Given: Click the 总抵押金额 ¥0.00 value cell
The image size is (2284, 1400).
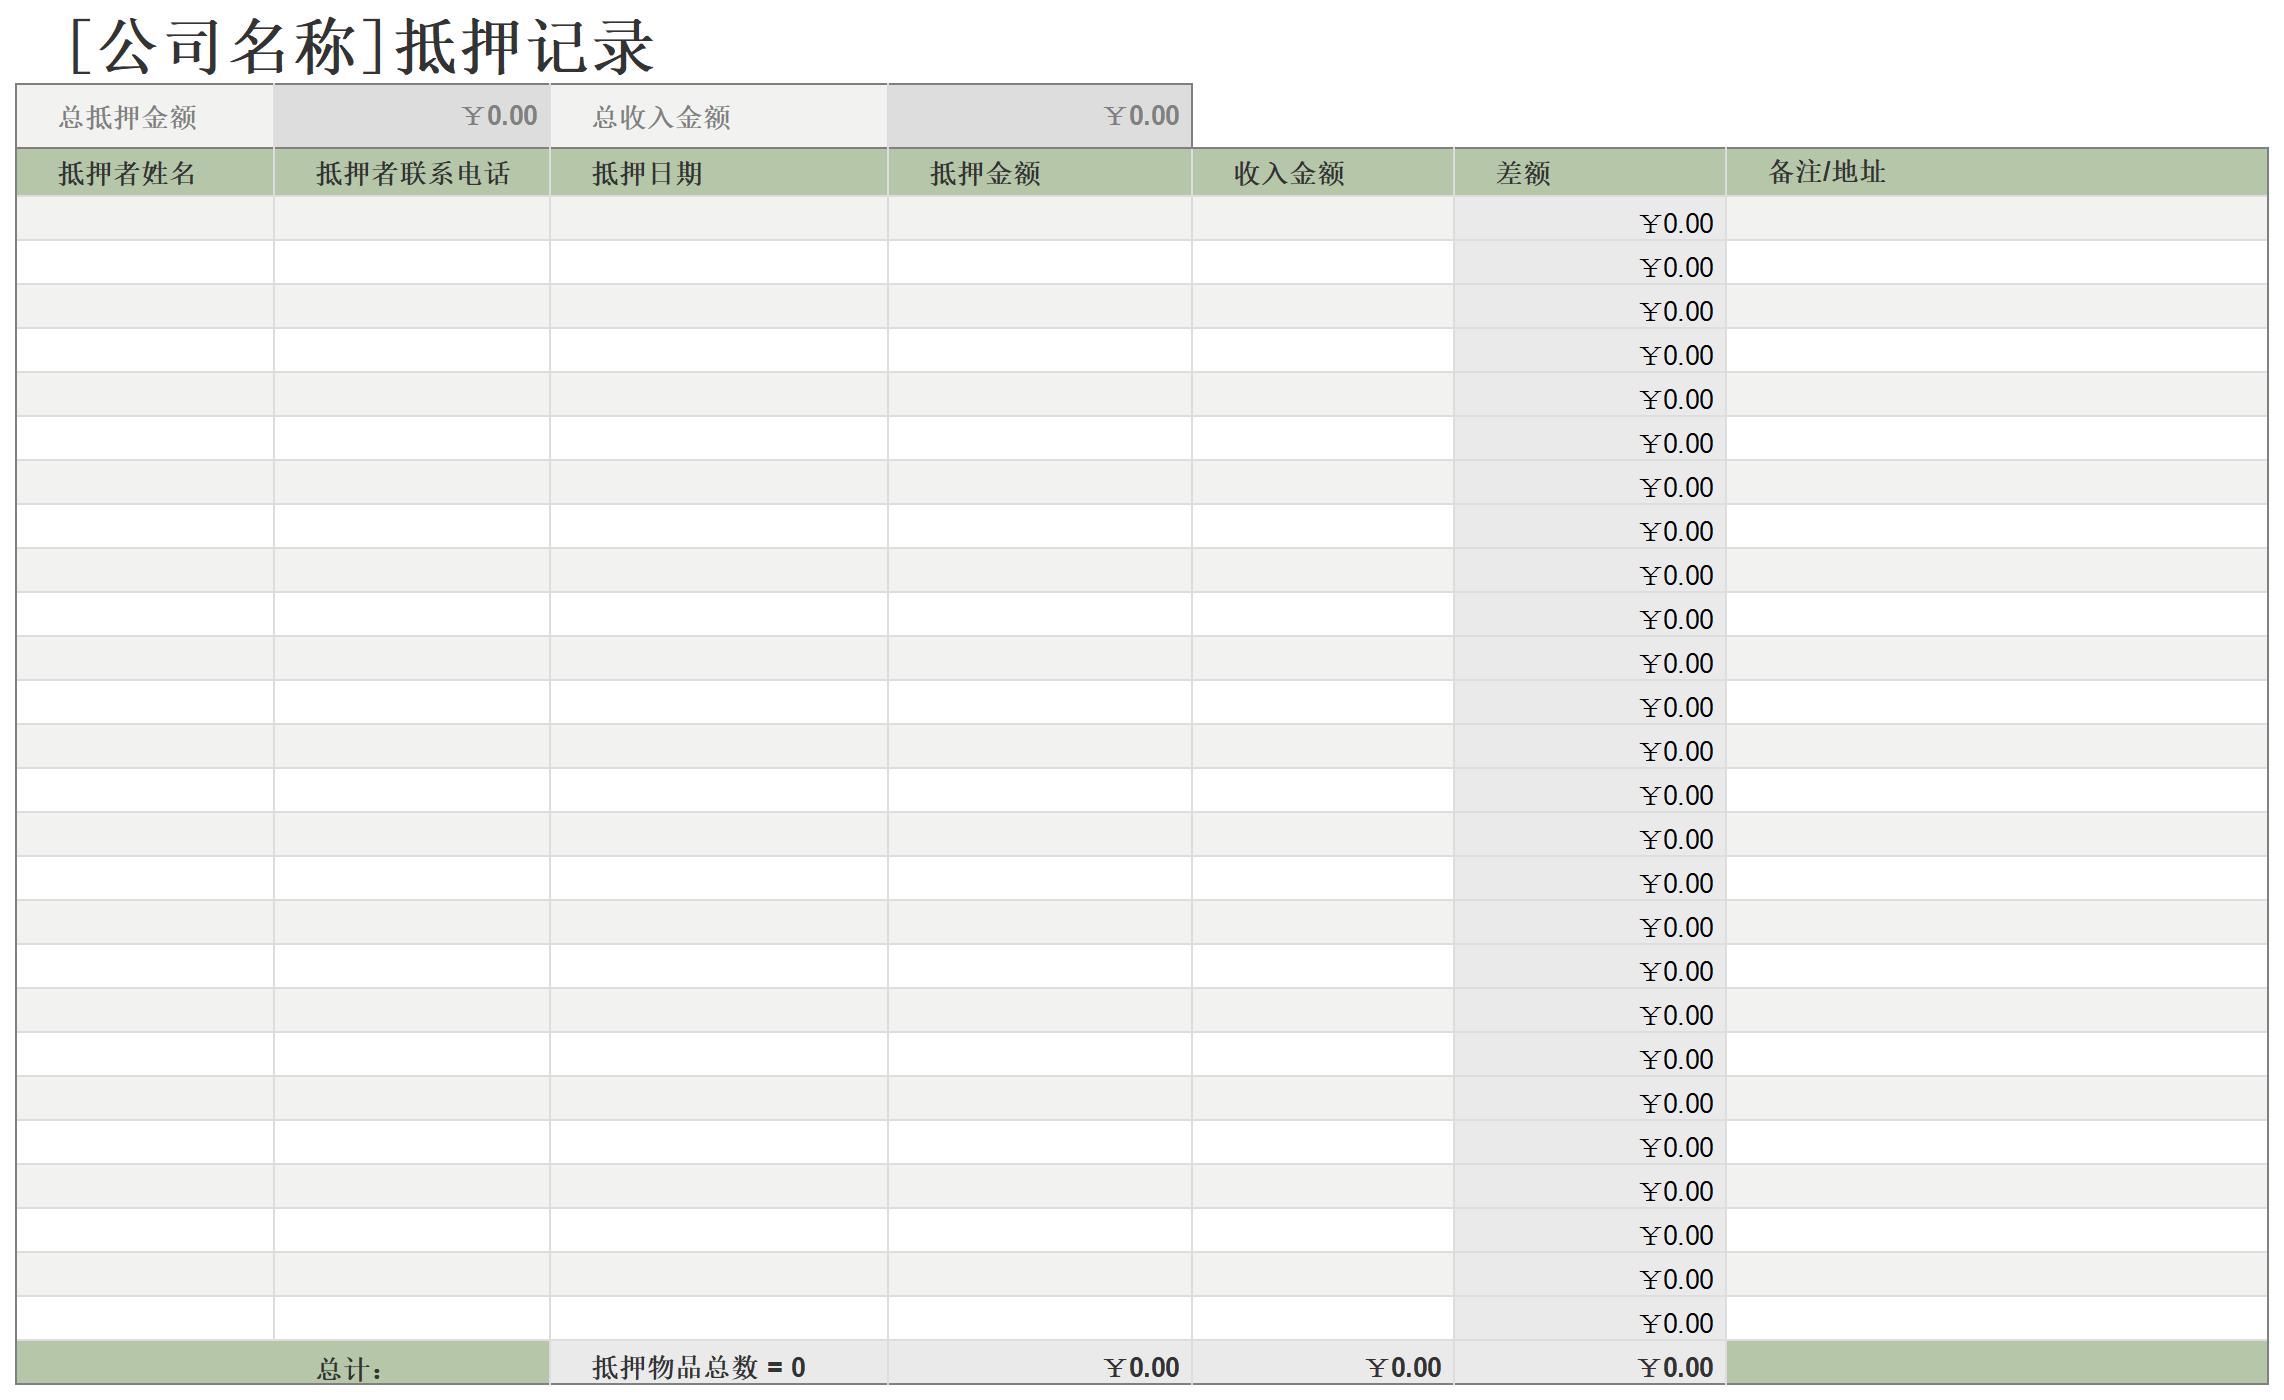Looking at the screenshot, I should click(x=411, y=117).
